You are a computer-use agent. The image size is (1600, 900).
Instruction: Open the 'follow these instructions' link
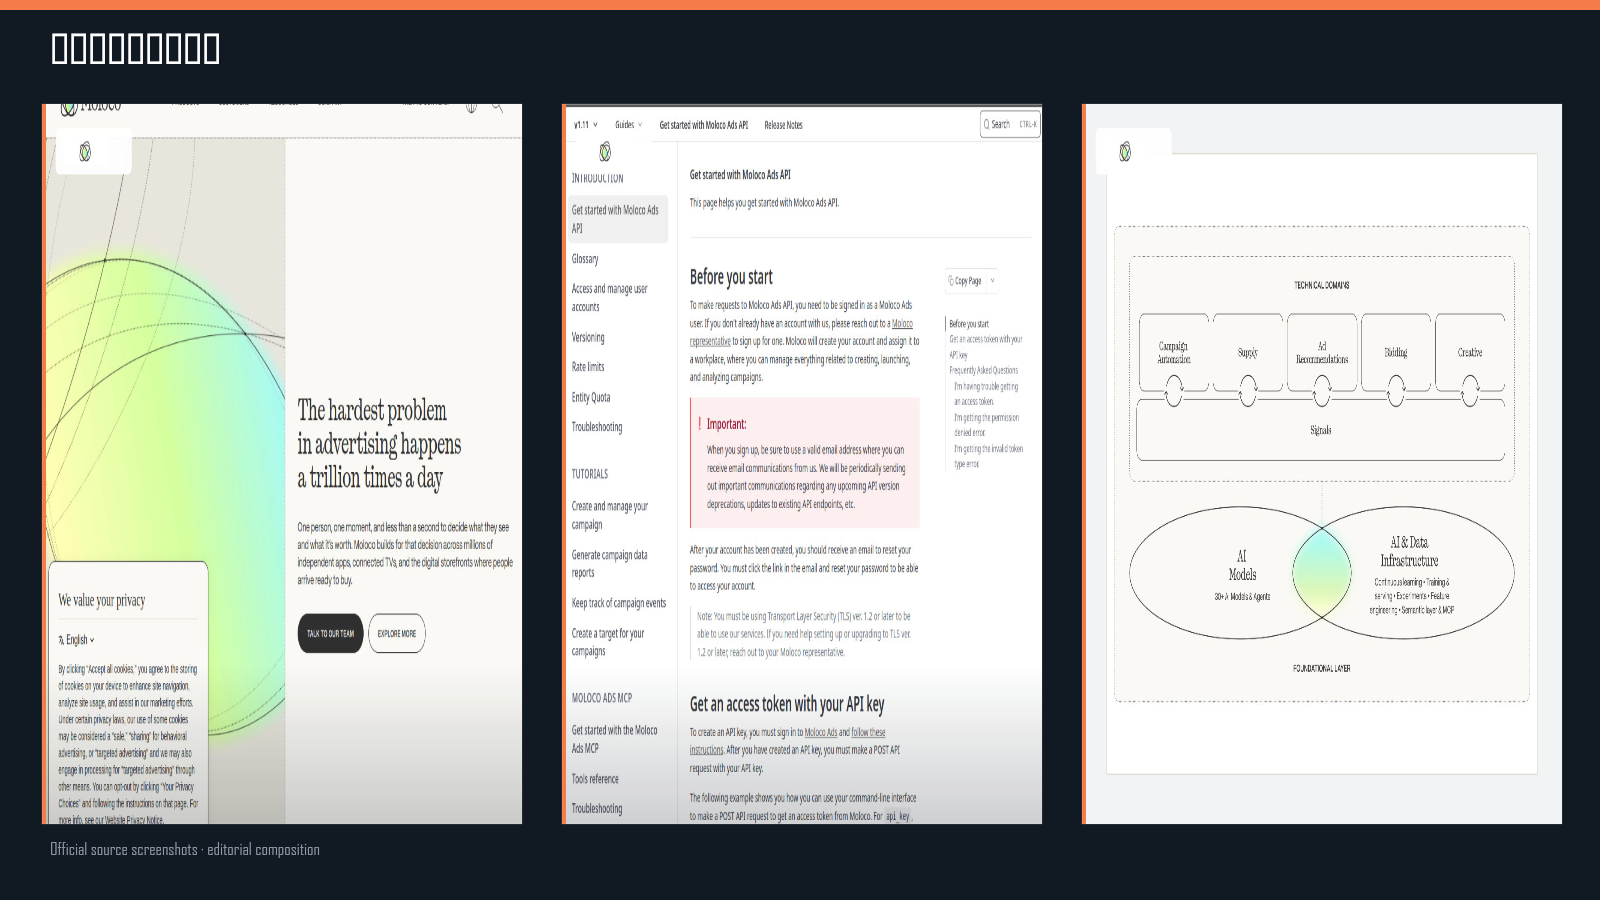coord(787,741)
